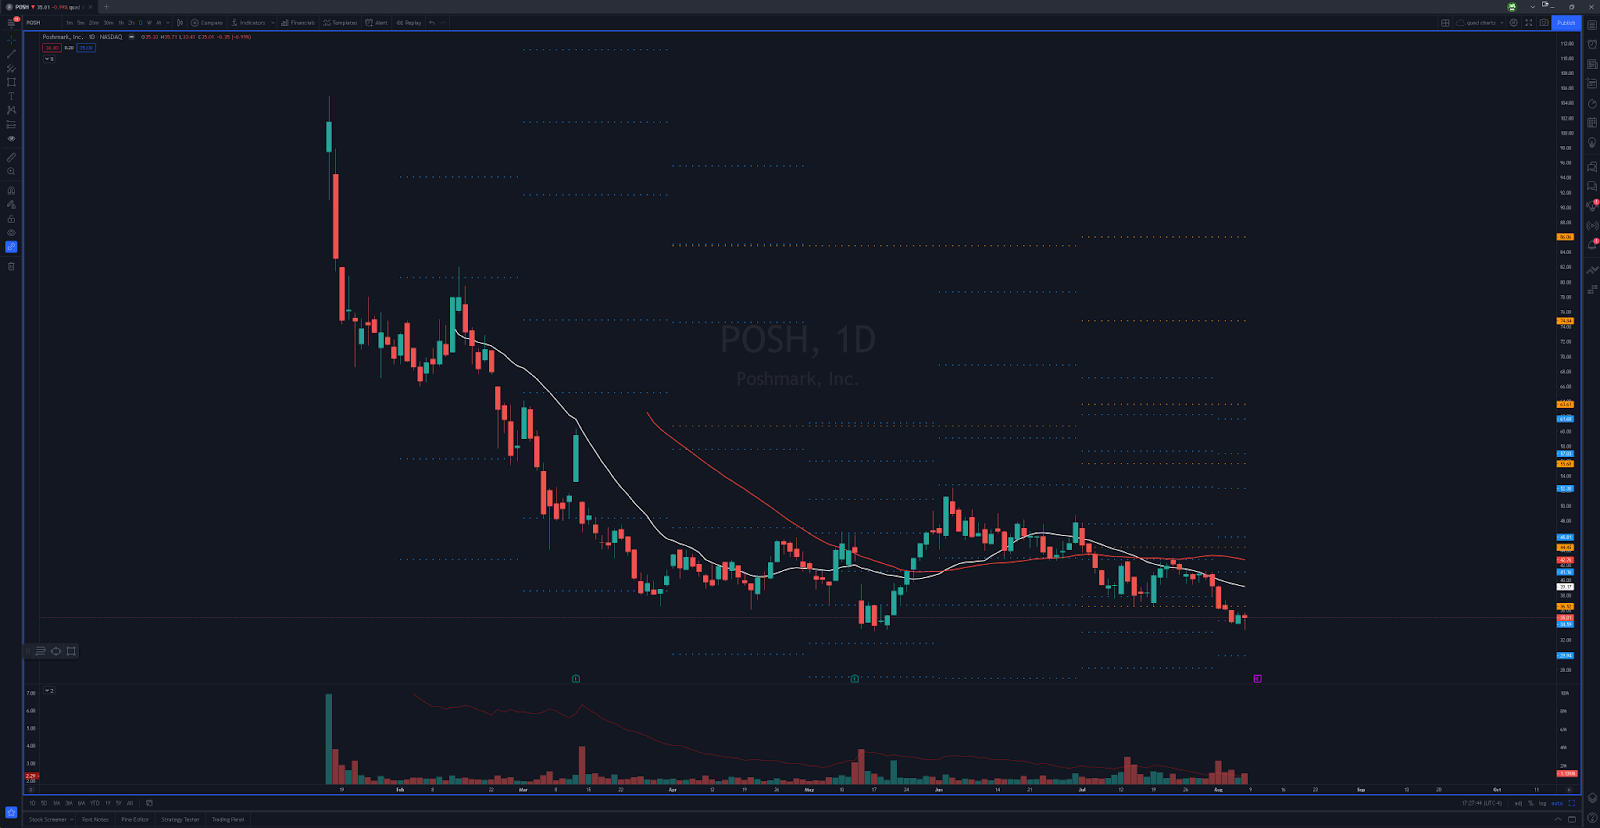The image size is (1600, 828).
Task: Open the select layout grid icon
Action: click(x=1445, y=23)
